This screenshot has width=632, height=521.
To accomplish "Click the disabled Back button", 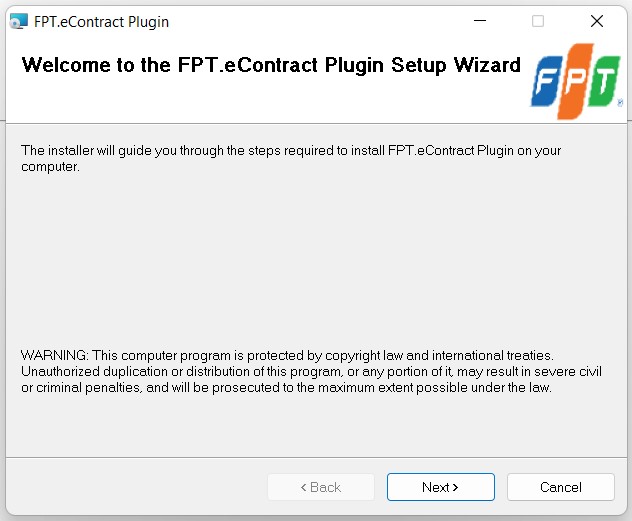I will (321, 487).
